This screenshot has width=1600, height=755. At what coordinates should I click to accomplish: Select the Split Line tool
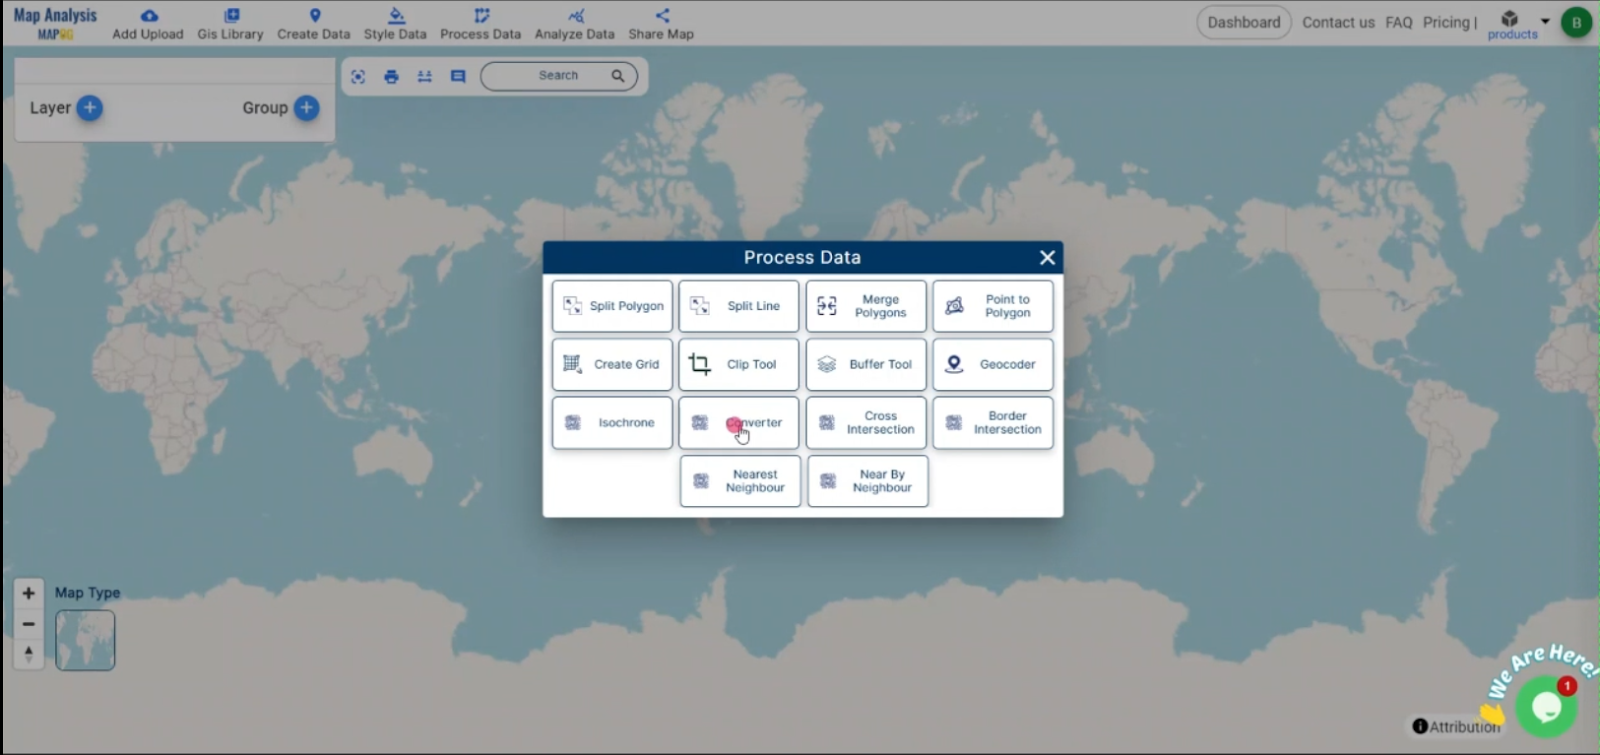(x=739, y=306)
